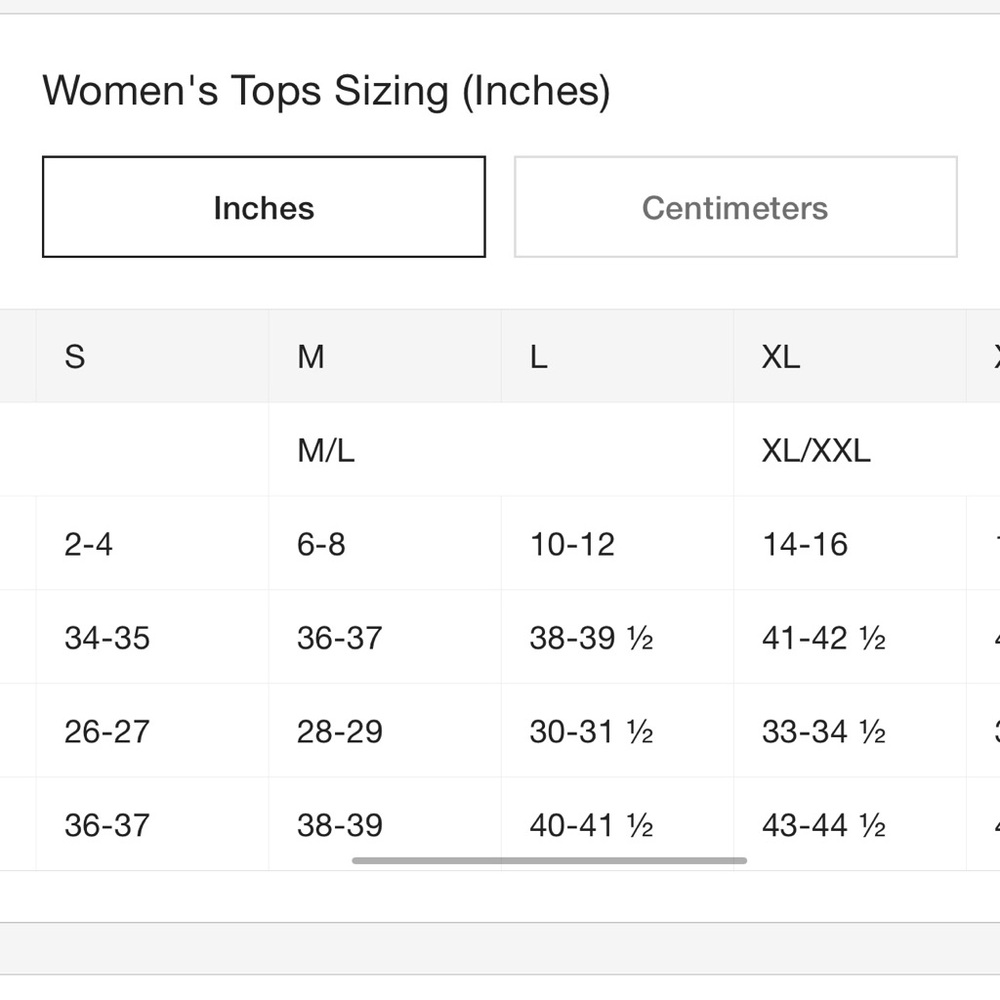The height and width of the screenshot is (1000, 1000).
Task: Click the Women's Tops Sizing heading
Action: tap(326, 91)
